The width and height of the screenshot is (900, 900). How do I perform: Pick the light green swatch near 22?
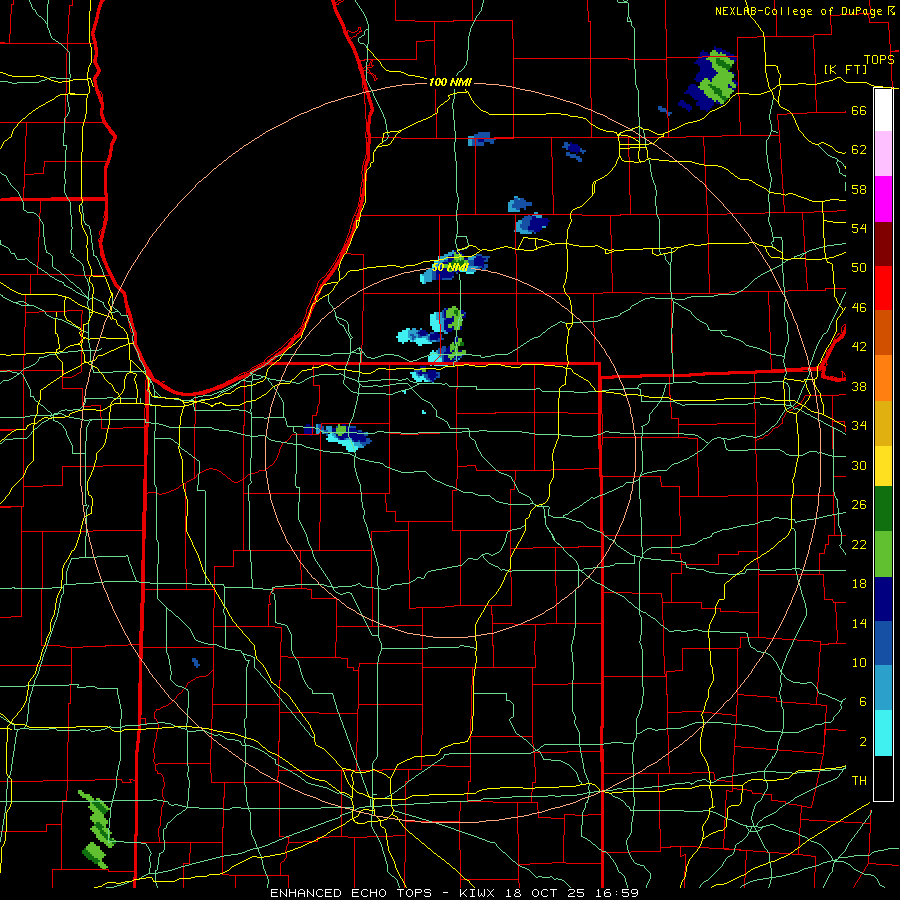[x=883, y=554]
